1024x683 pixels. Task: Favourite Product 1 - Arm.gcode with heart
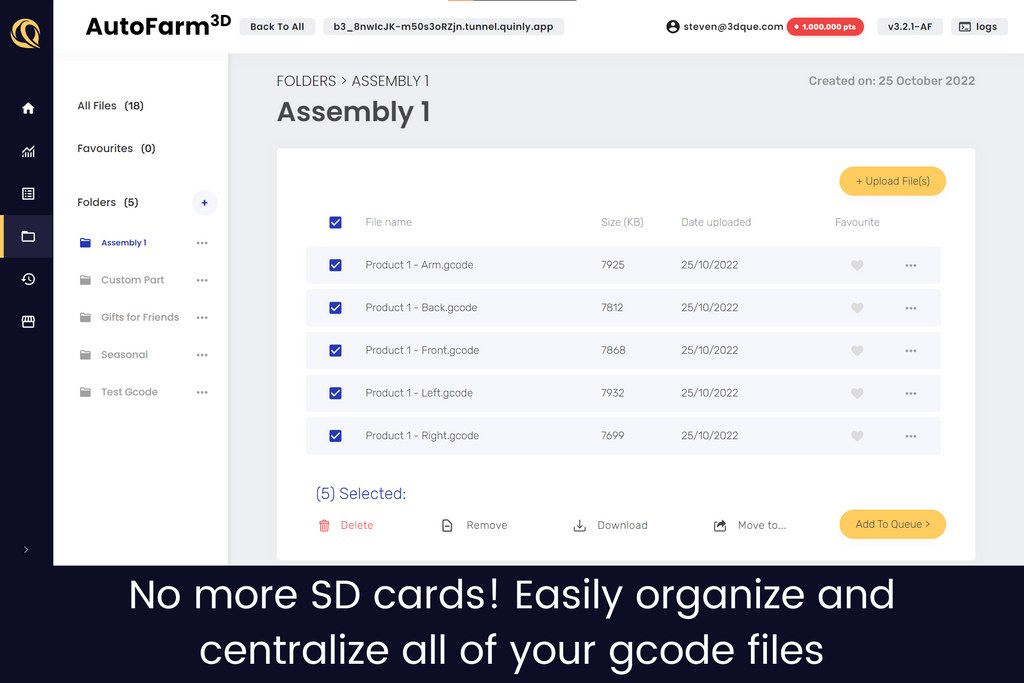[x=857, y=266]
